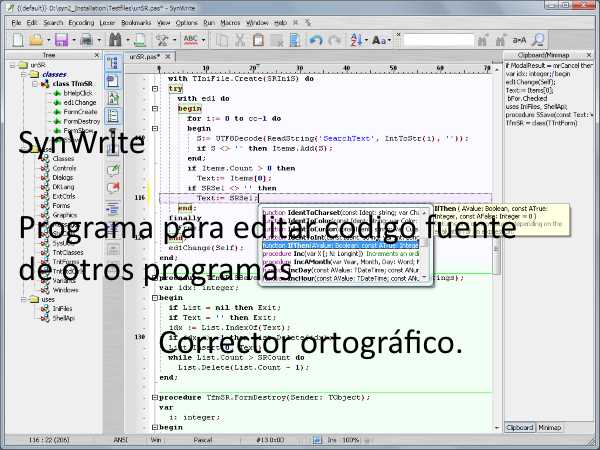
Task: Click the scissors Cut icon
Action: click(x=240, y=40)
